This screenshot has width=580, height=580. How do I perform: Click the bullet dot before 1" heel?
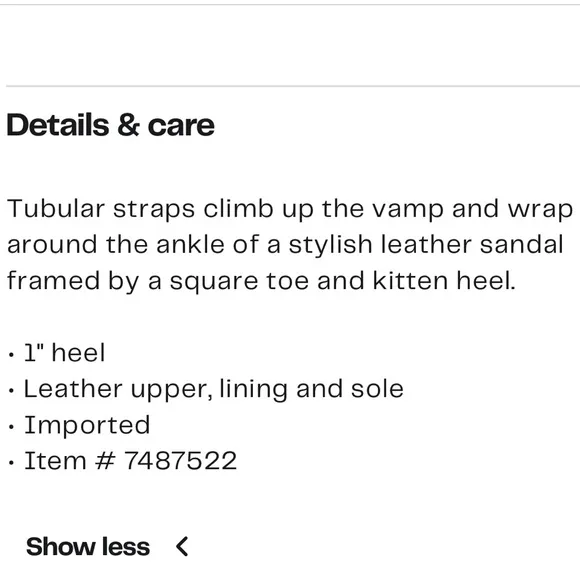click(x=11, y=355)
